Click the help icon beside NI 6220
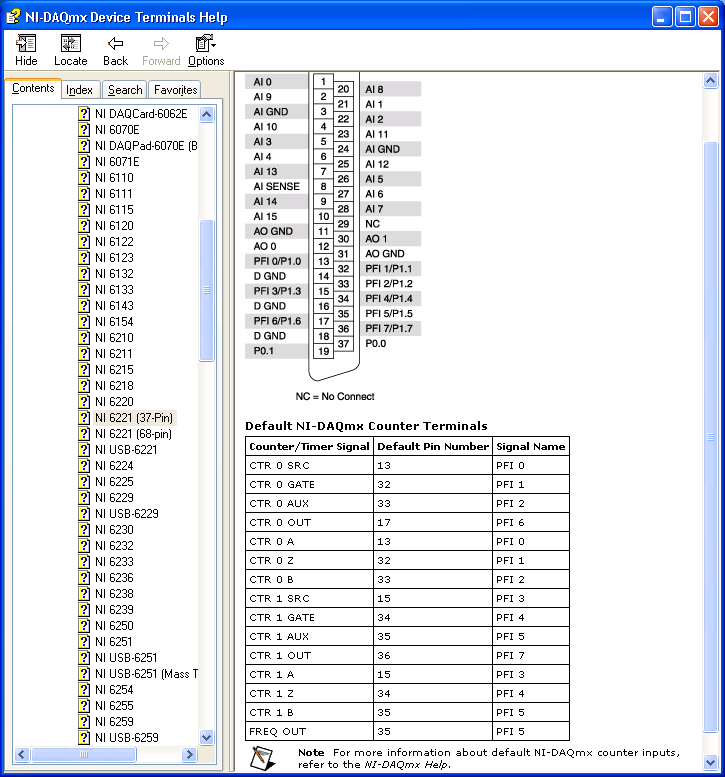This screenshot has width=725, height=777. 84,402
